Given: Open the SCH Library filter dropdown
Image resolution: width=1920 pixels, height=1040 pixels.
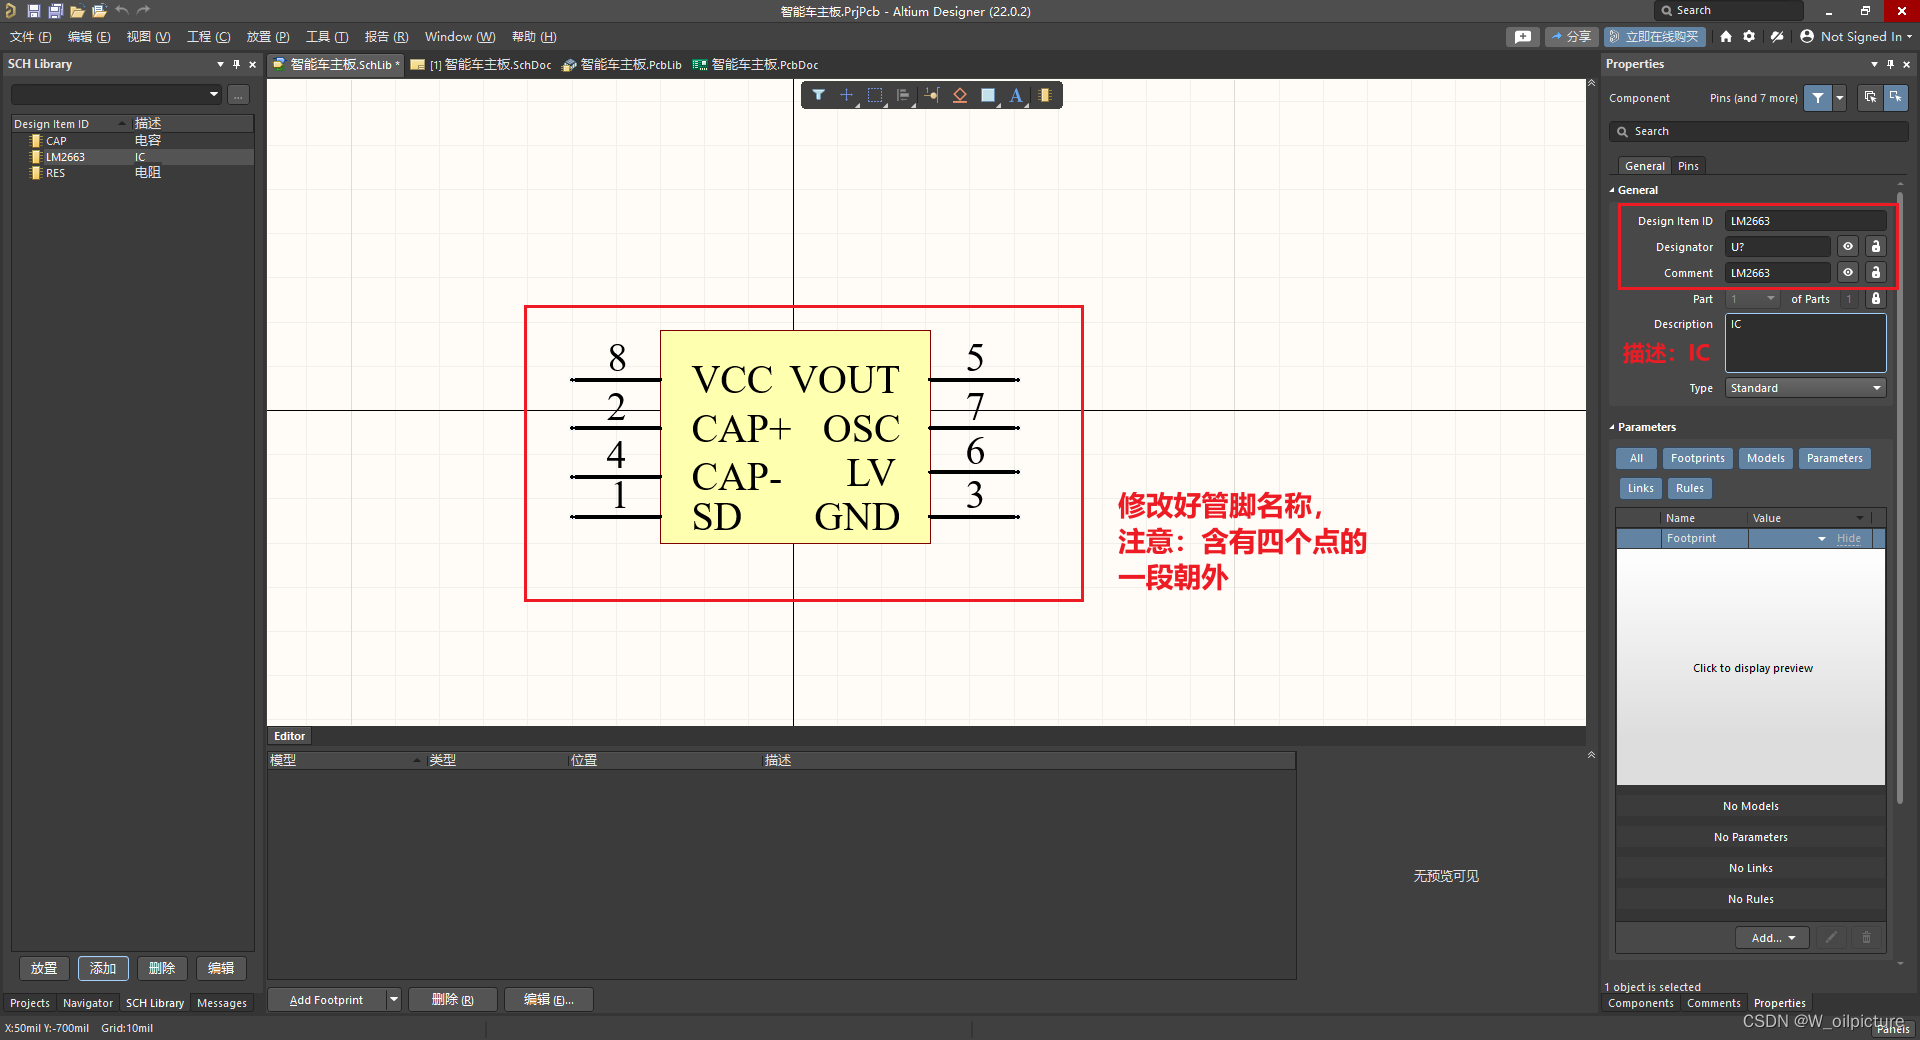Looking at the screenshot, I should [x=214, y=94].
